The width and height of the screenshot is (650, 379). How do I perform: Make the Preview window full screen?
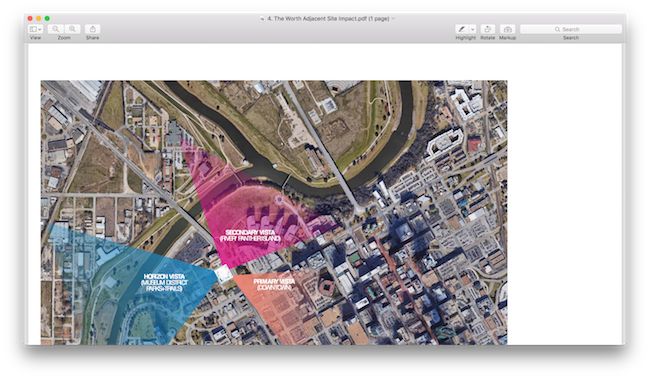pos(47,18)
